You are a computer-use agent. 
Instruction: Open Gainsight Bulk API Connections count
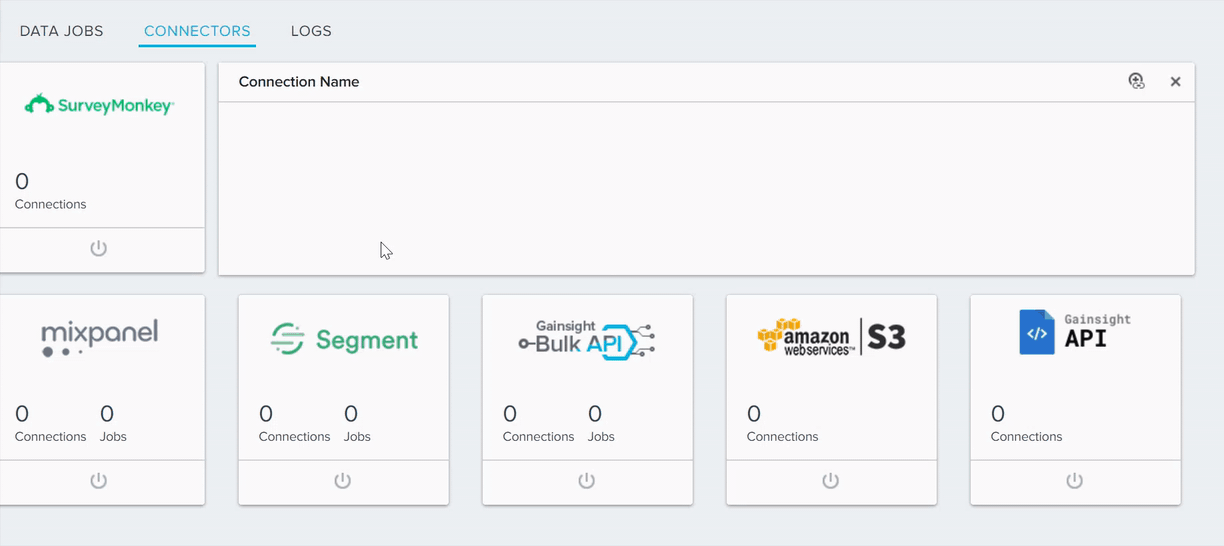[538, 424]
